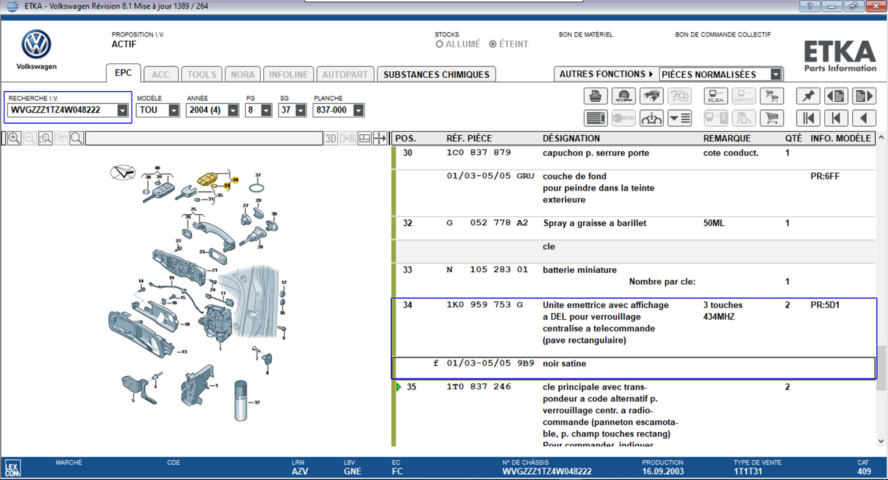The height and width of the screenshot is (480, 888).
Task: Click the skip back bar-arrow icon
Action: [836, 118]
